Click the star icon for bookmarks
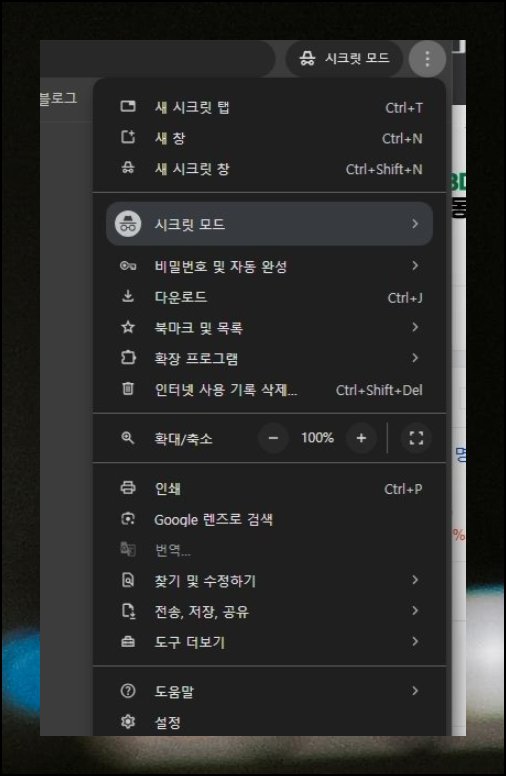Screen dimensions: 506x776 [x=128, y=327]
